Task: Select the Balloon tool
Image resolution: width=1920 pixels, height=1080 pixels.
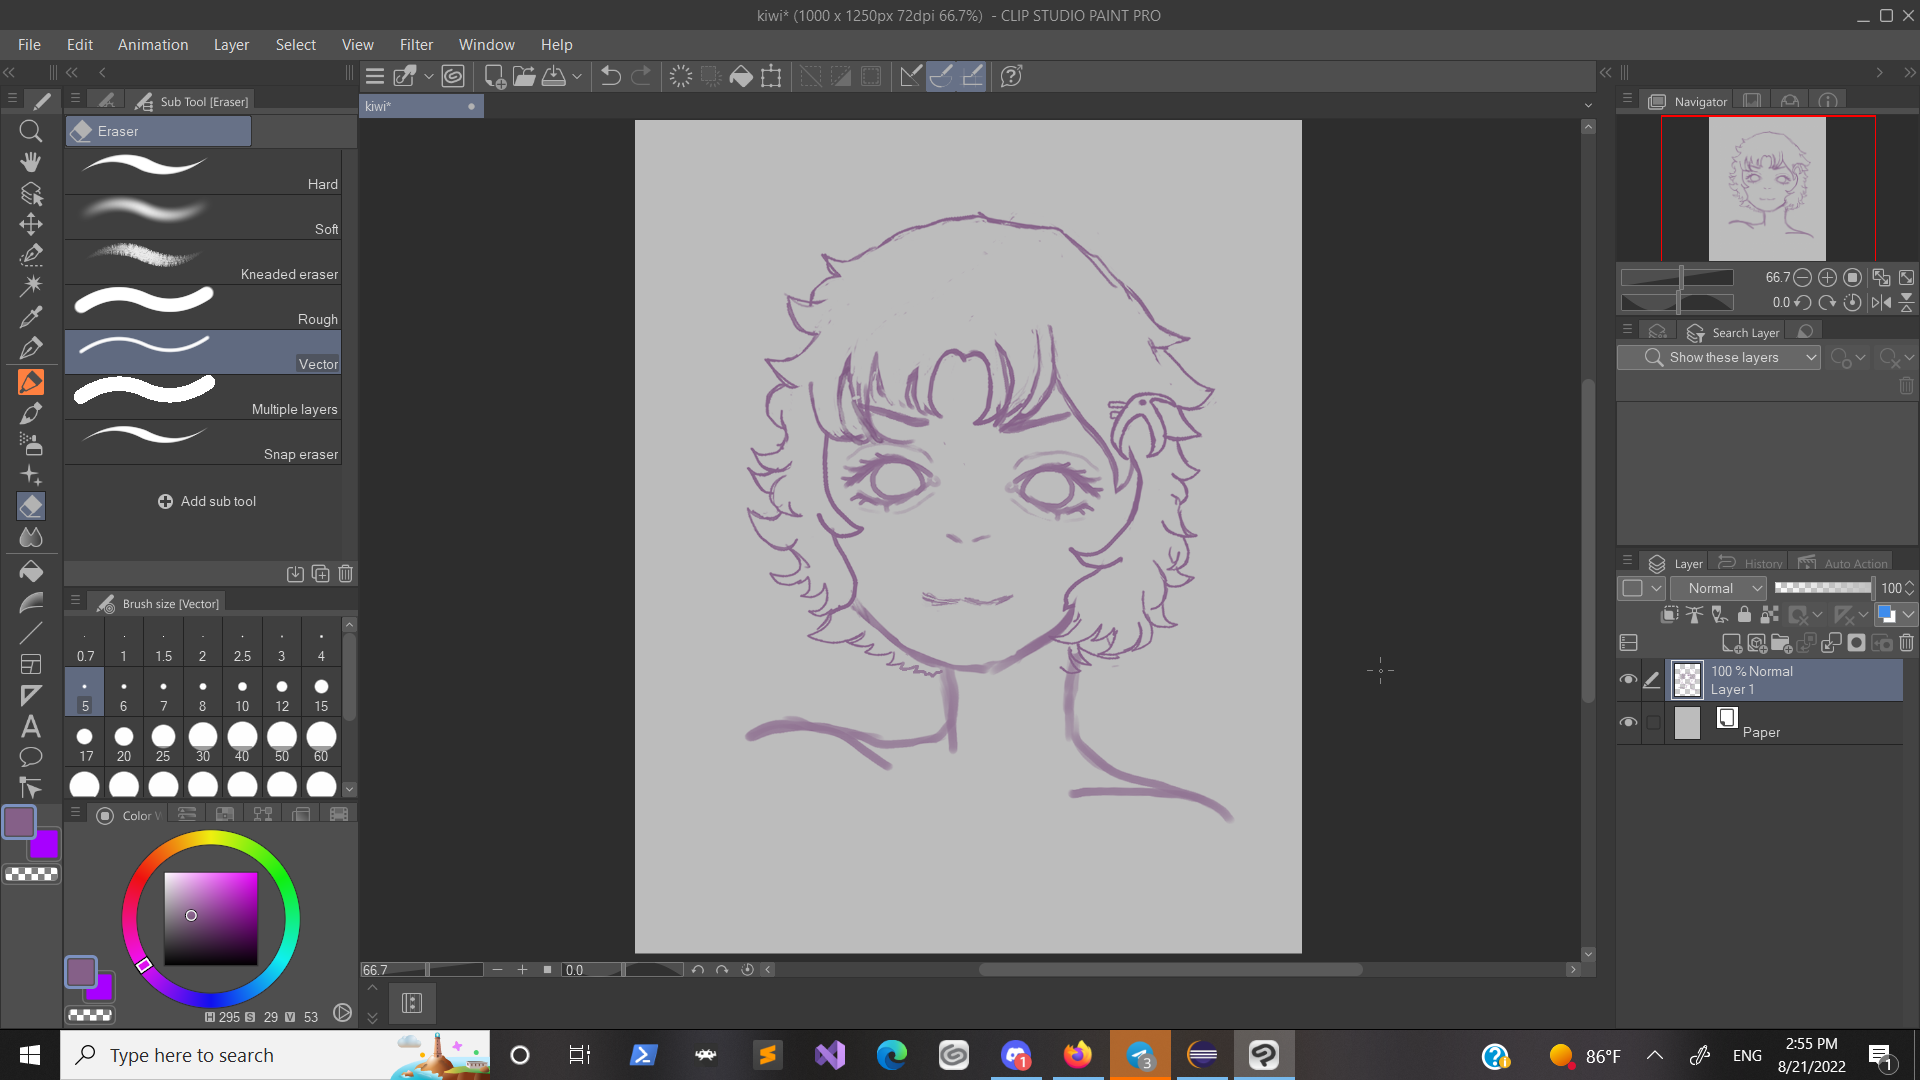Action: [31, 757]
